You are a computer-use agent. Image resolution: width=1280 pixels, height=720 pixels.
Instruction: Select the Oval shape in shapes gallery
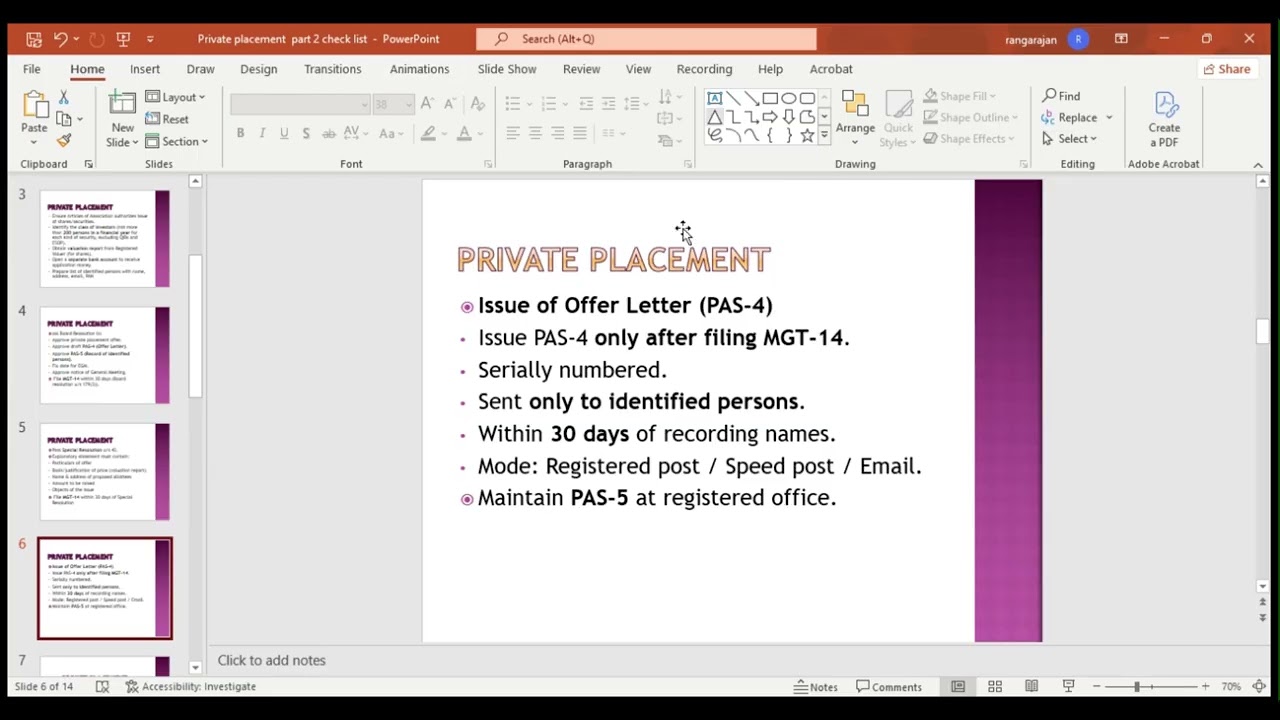coord(789,98)
